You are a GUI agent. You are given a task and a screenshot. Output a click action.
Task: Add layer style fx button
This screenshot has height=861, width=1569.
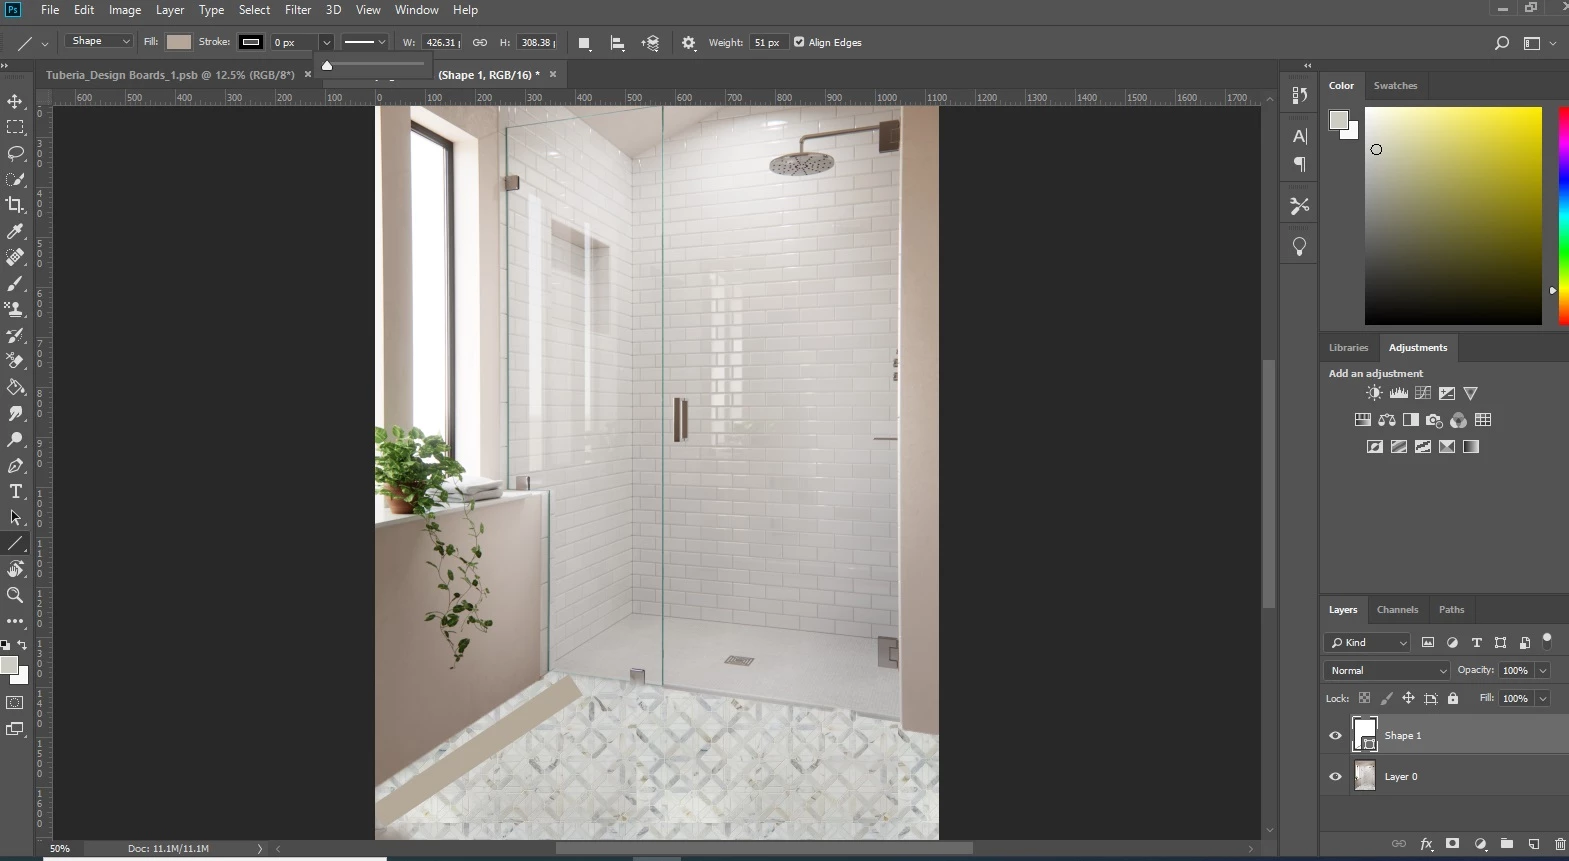pos(1427,844)
